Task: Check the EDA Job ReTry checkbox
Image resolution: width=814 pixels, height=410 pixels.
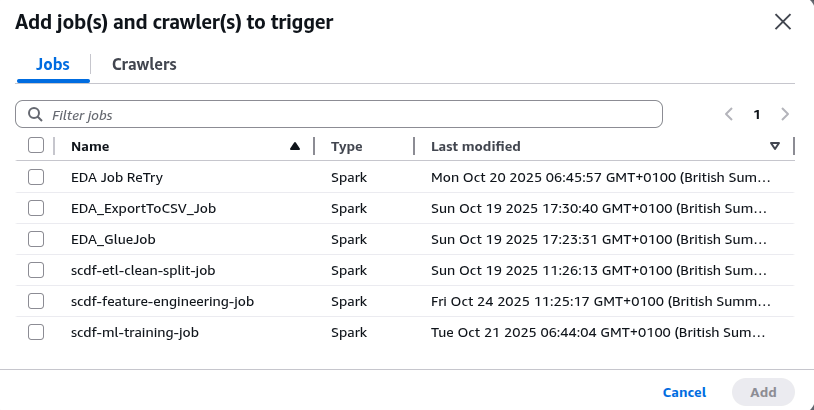Action: coord(36,177)
